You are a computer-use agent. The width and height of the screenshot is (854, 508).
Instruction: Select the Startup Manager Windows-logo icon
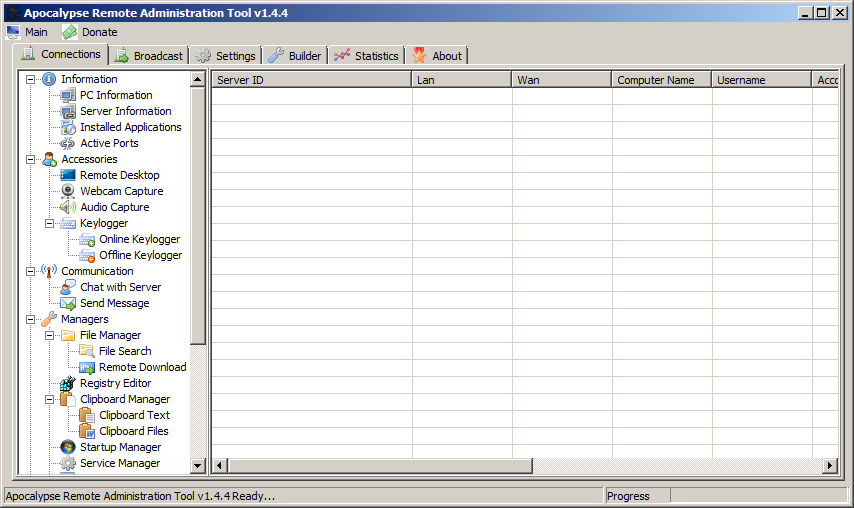point(68,447)
